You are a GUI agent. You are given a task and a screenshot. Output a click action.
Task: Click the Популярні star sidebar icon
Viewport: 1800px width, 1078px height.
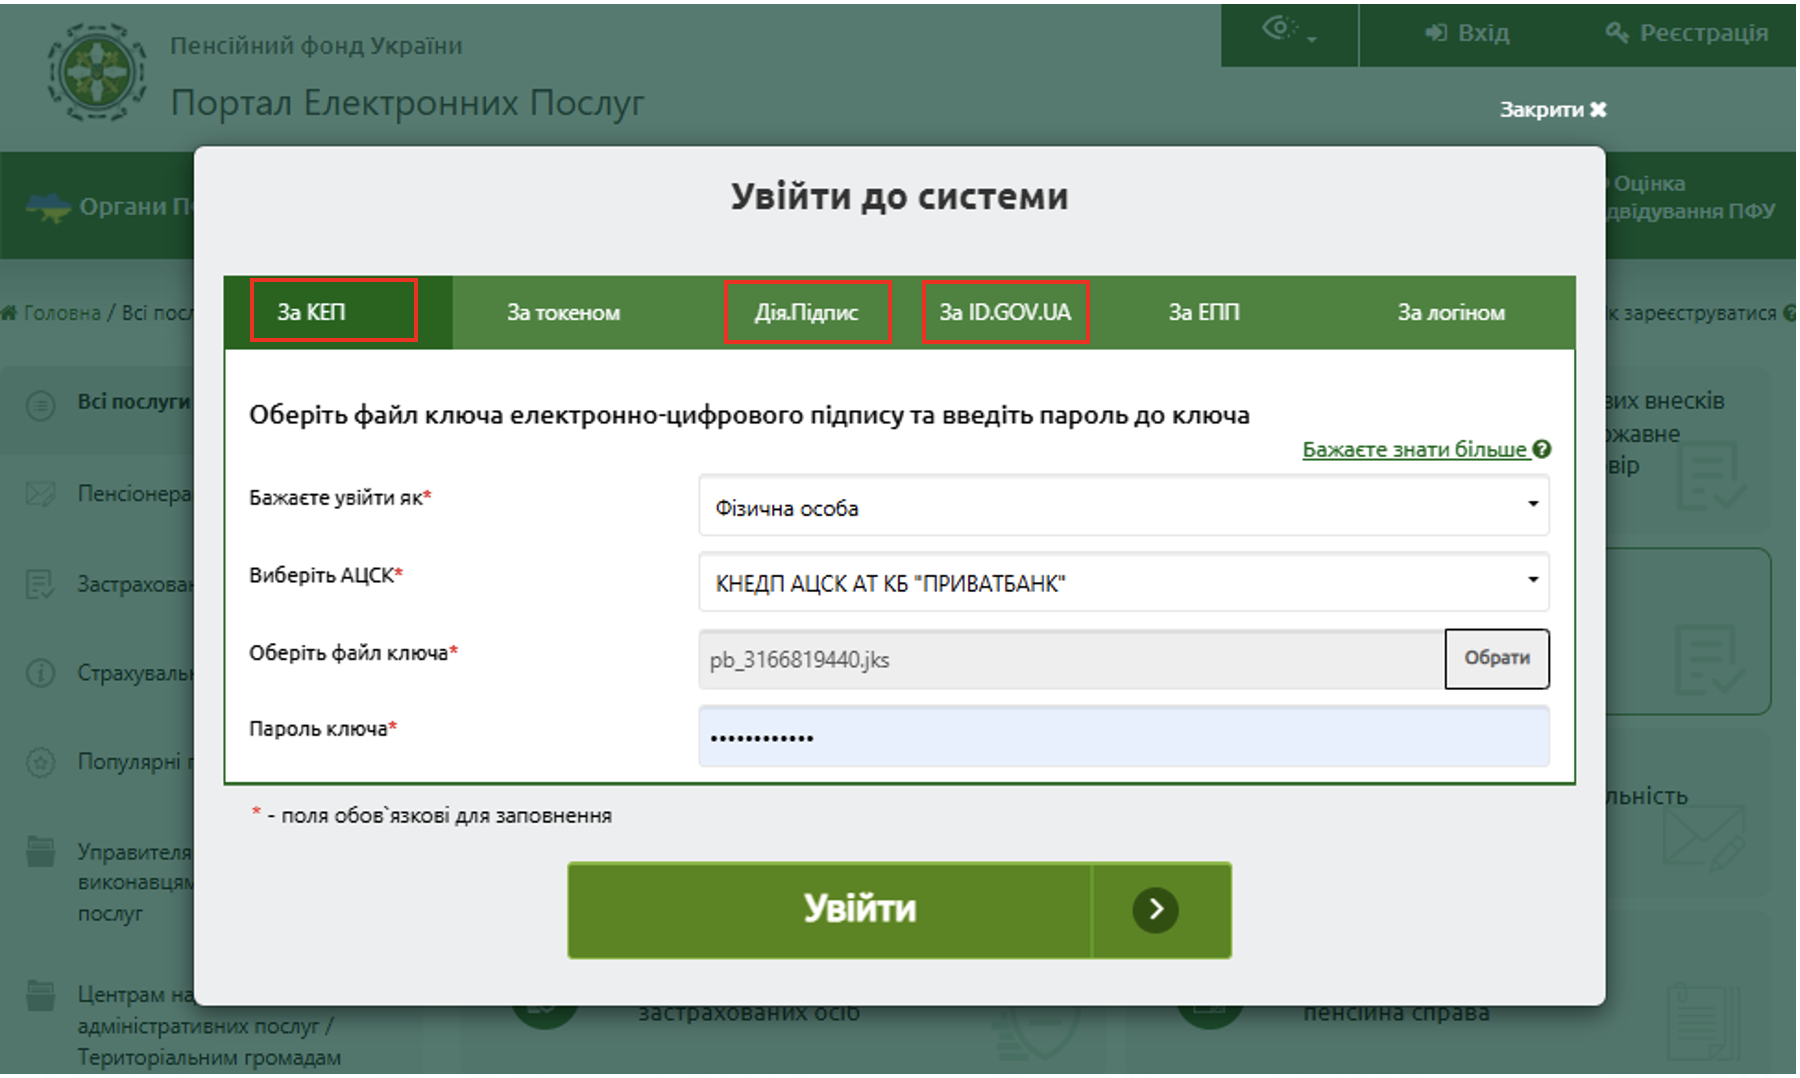click(40, 763)
